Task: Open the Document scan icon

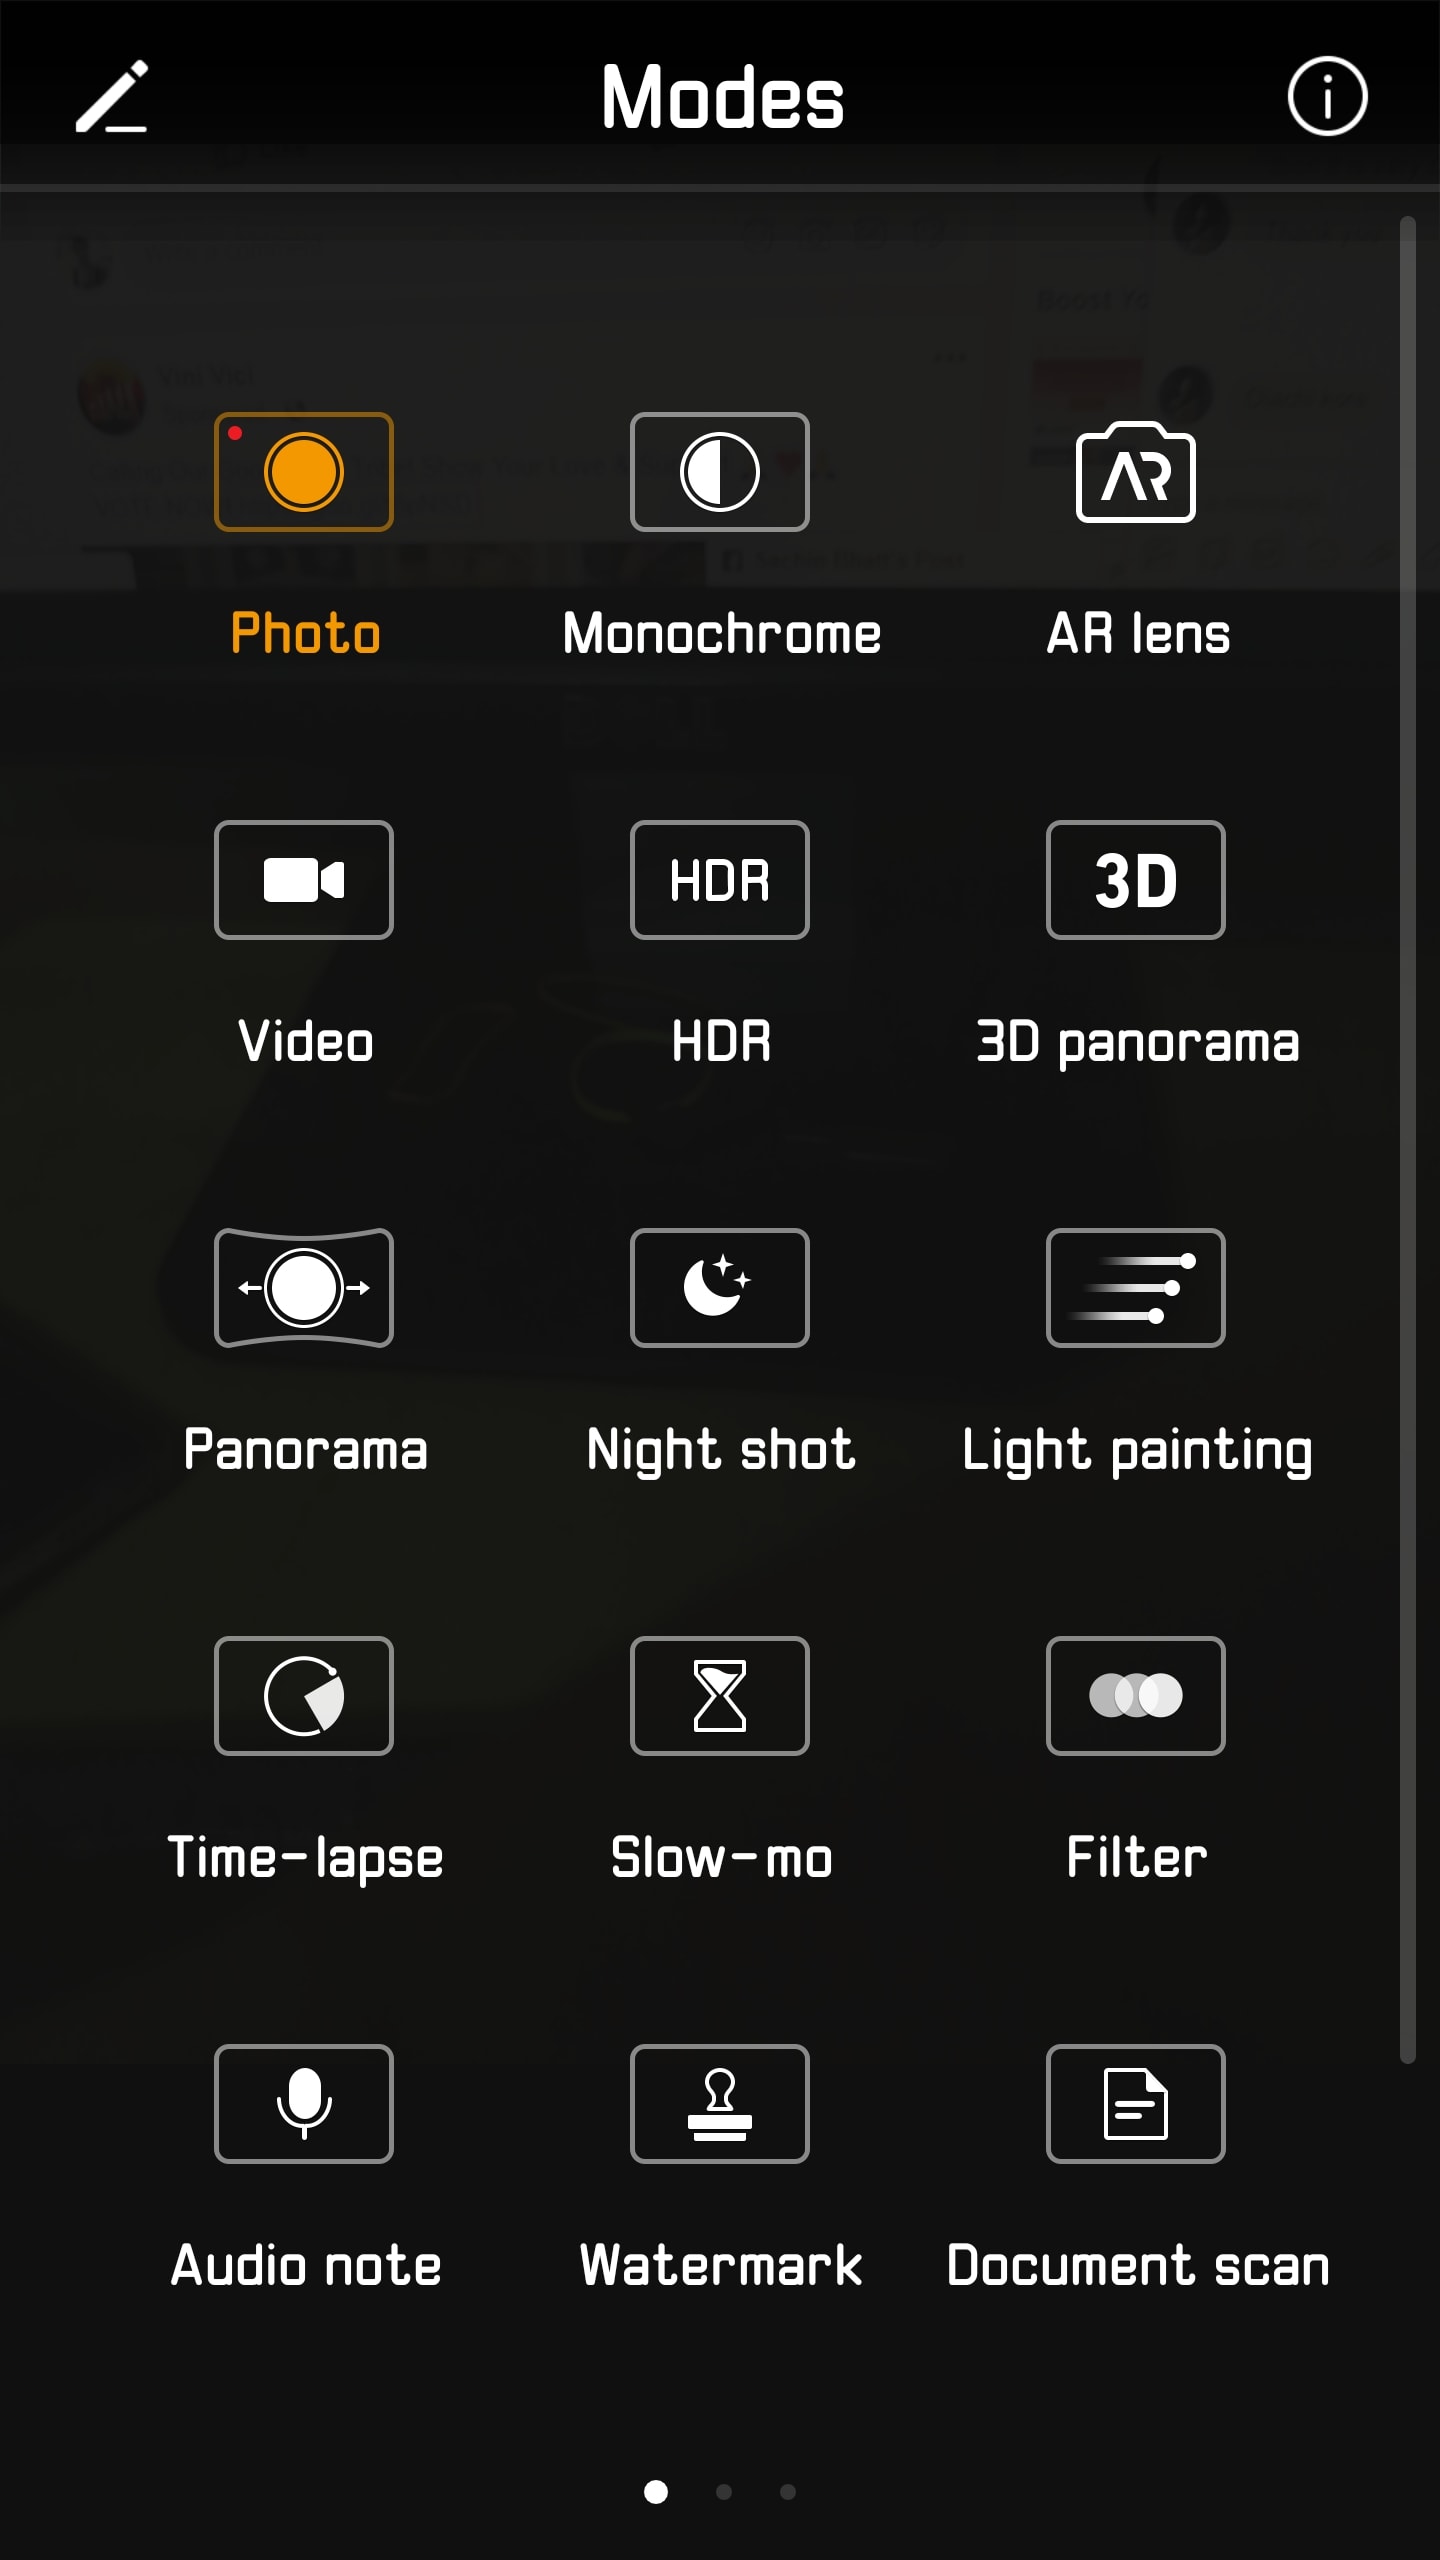Action: coord(1136,2104)
